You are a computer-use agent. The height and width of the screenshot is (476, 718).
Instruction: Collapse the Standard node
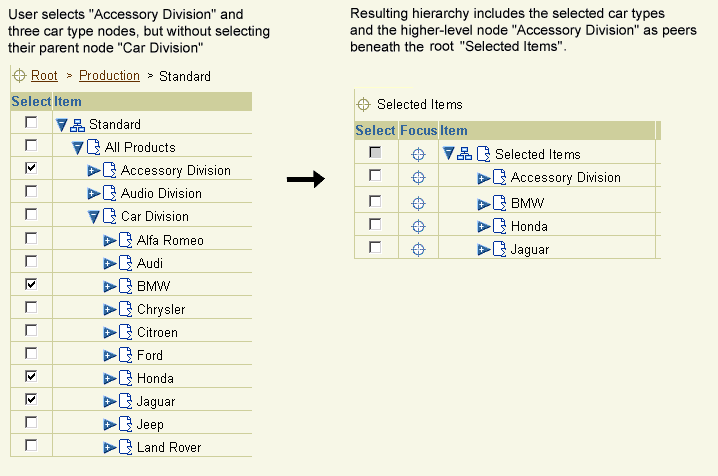pyautogui.click(x=62, y=125)
